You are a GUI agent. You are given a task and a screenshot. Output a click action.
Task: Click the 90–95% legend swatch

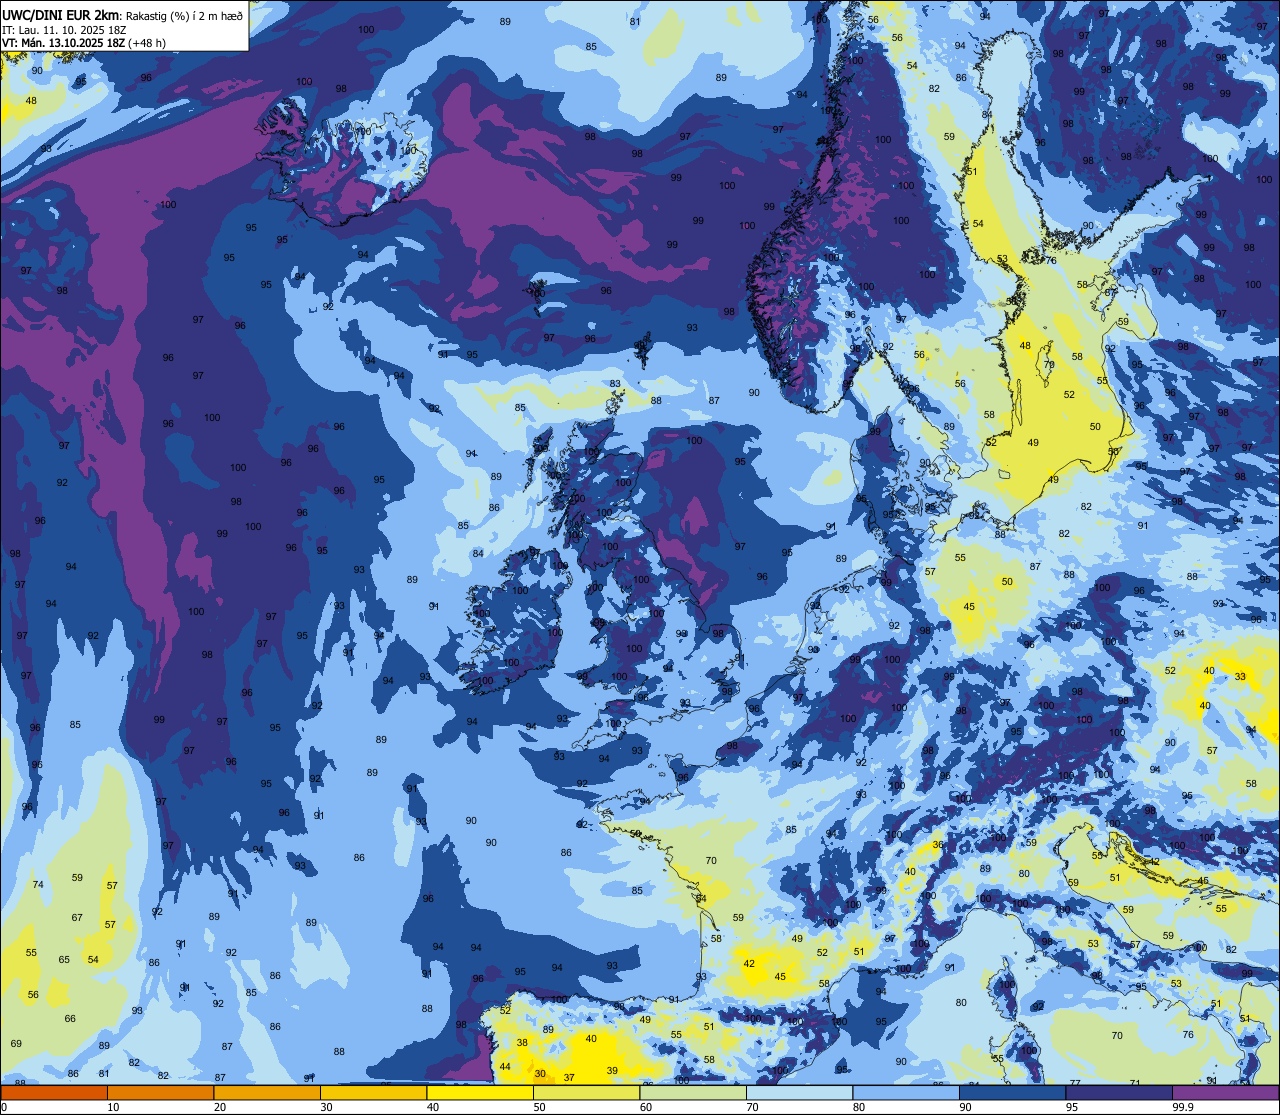pyautogui.click(x=1012, y=1092)
